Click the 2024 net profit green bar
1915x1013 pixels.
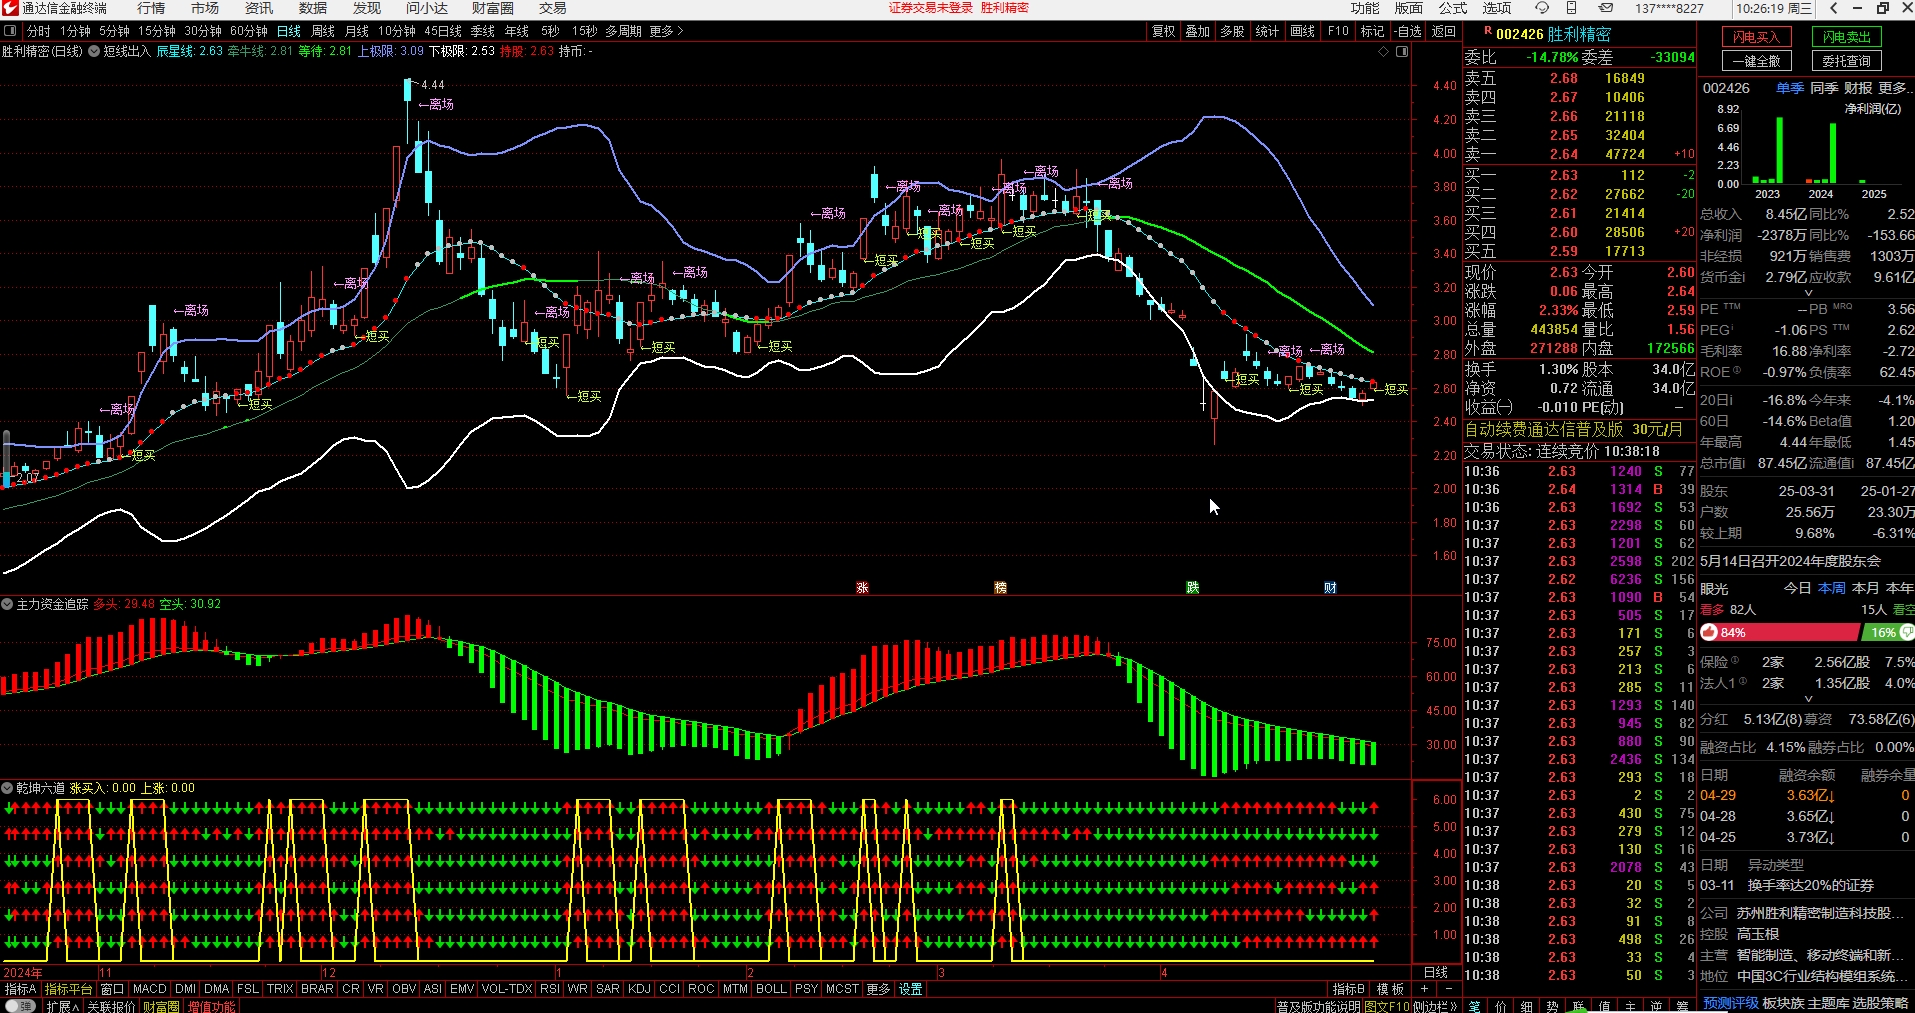(1832, 153)
